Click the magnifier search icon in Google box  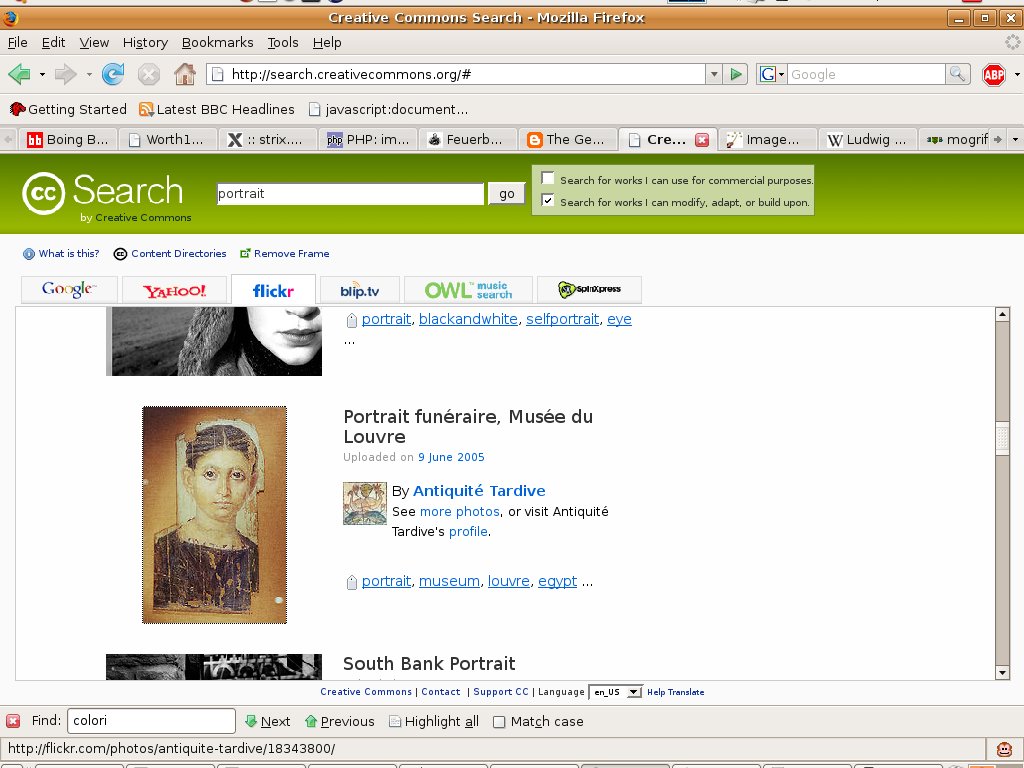tap(957, 74)
